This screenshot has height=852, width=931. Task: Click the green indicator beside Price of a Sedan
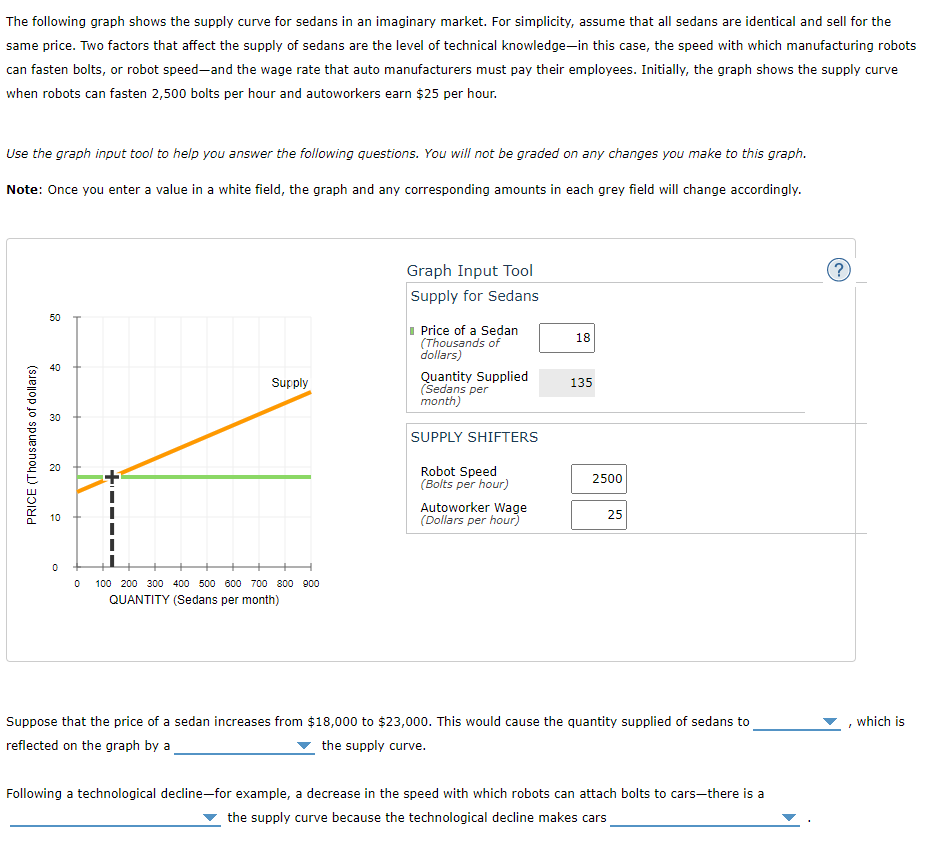[x=411, y=330]
